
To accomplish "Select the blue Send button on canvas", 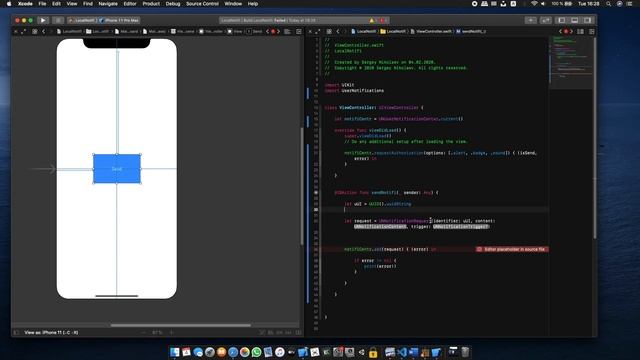I will point(117,169).
